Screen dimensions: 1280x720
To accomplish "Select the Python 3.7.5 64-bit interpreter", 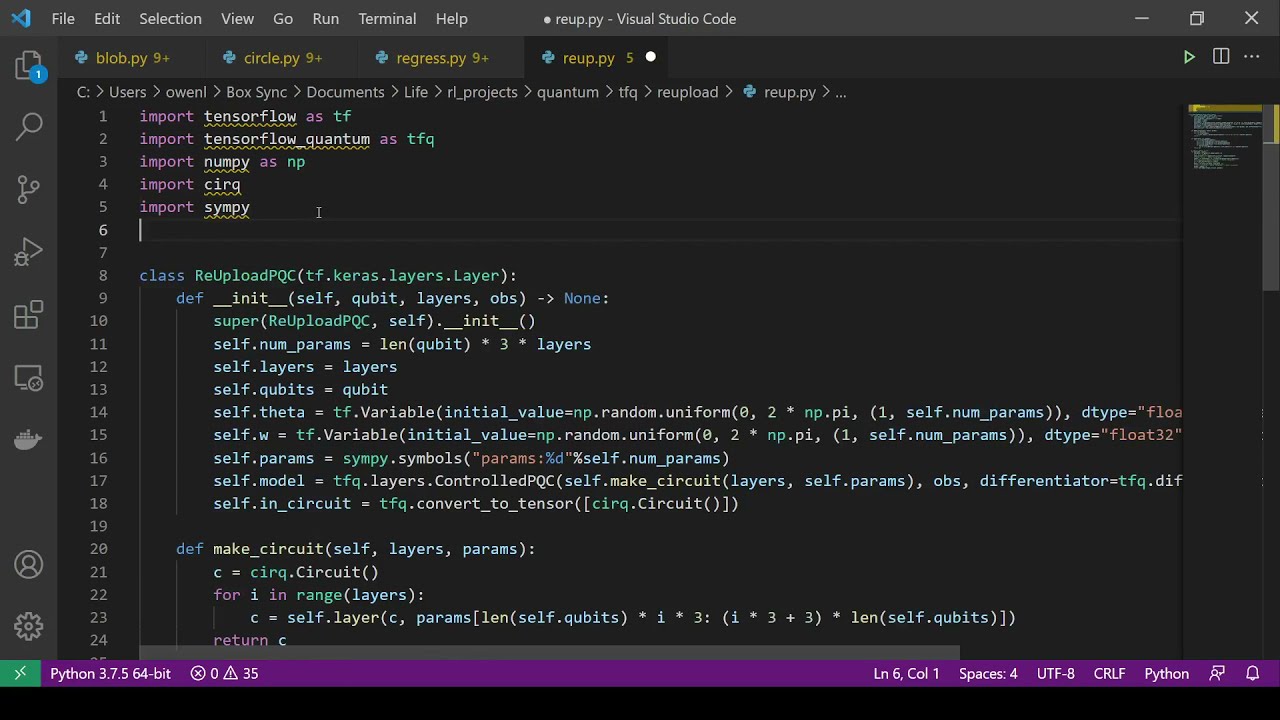I will click(110, 674).
